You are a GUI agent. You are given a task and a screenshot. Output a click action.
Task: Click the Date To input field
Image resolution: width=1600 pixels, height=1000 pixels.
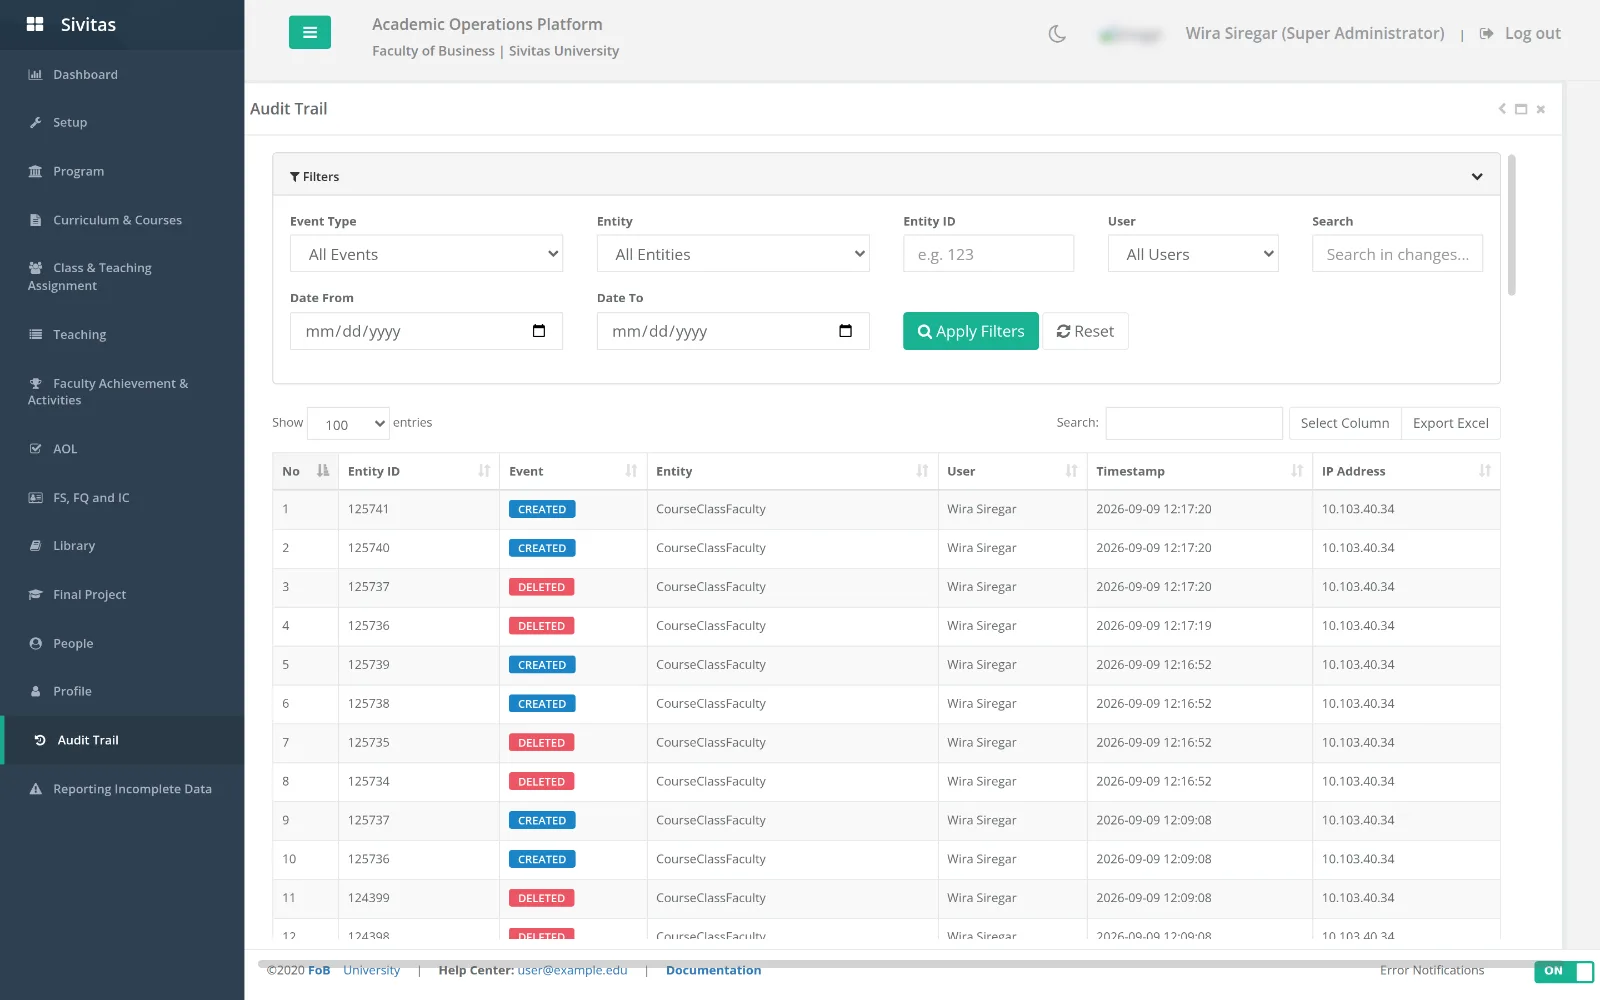click(x=733, y=331)
